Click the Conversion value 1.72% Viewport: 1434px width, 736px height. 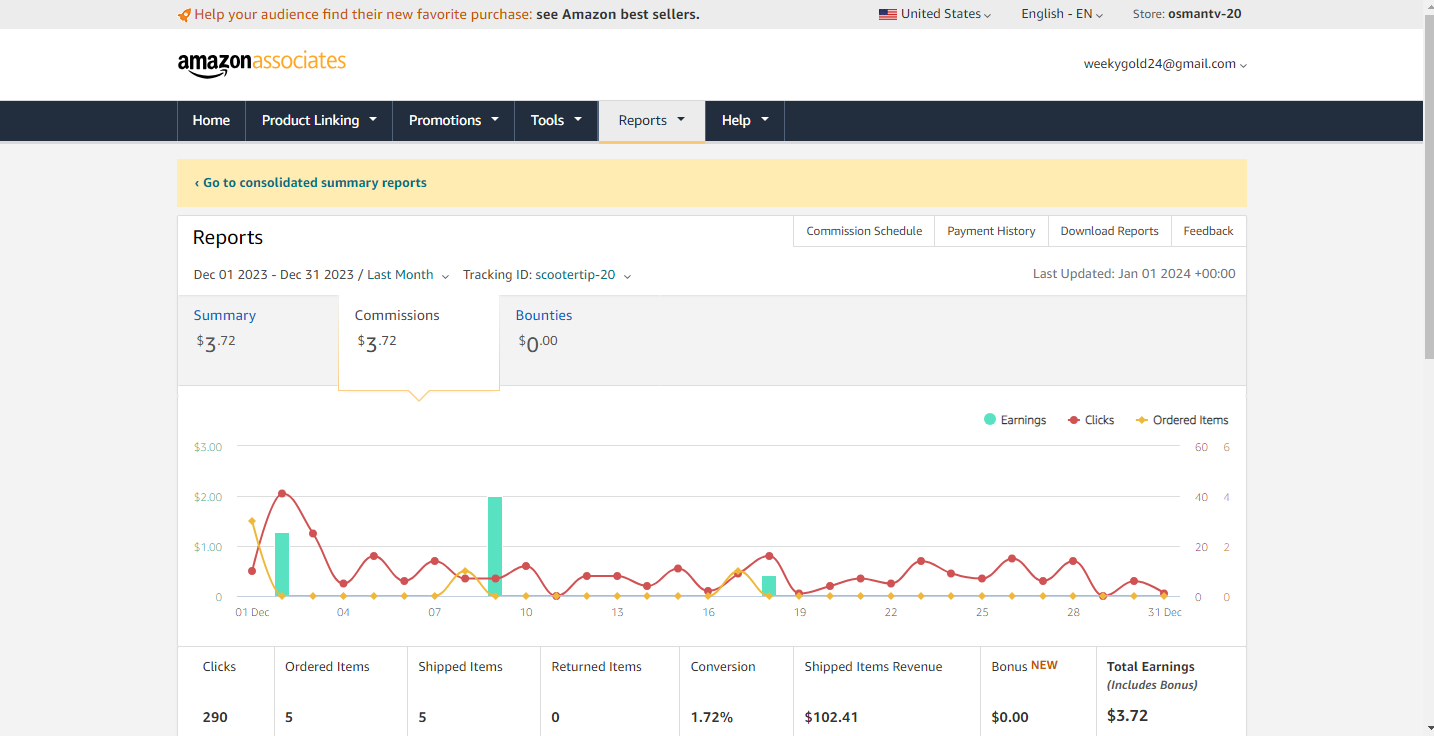(x=712, y=717)
